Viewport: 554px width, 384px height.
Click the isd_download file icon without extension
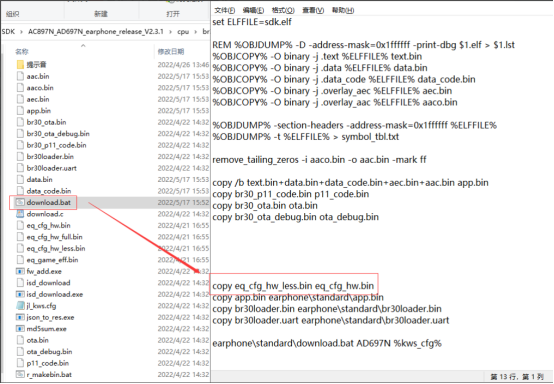pos(20,283)
